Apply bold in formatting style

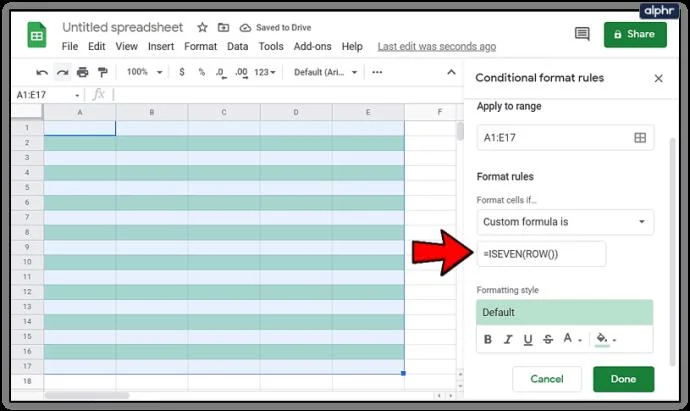coord(488,339)
